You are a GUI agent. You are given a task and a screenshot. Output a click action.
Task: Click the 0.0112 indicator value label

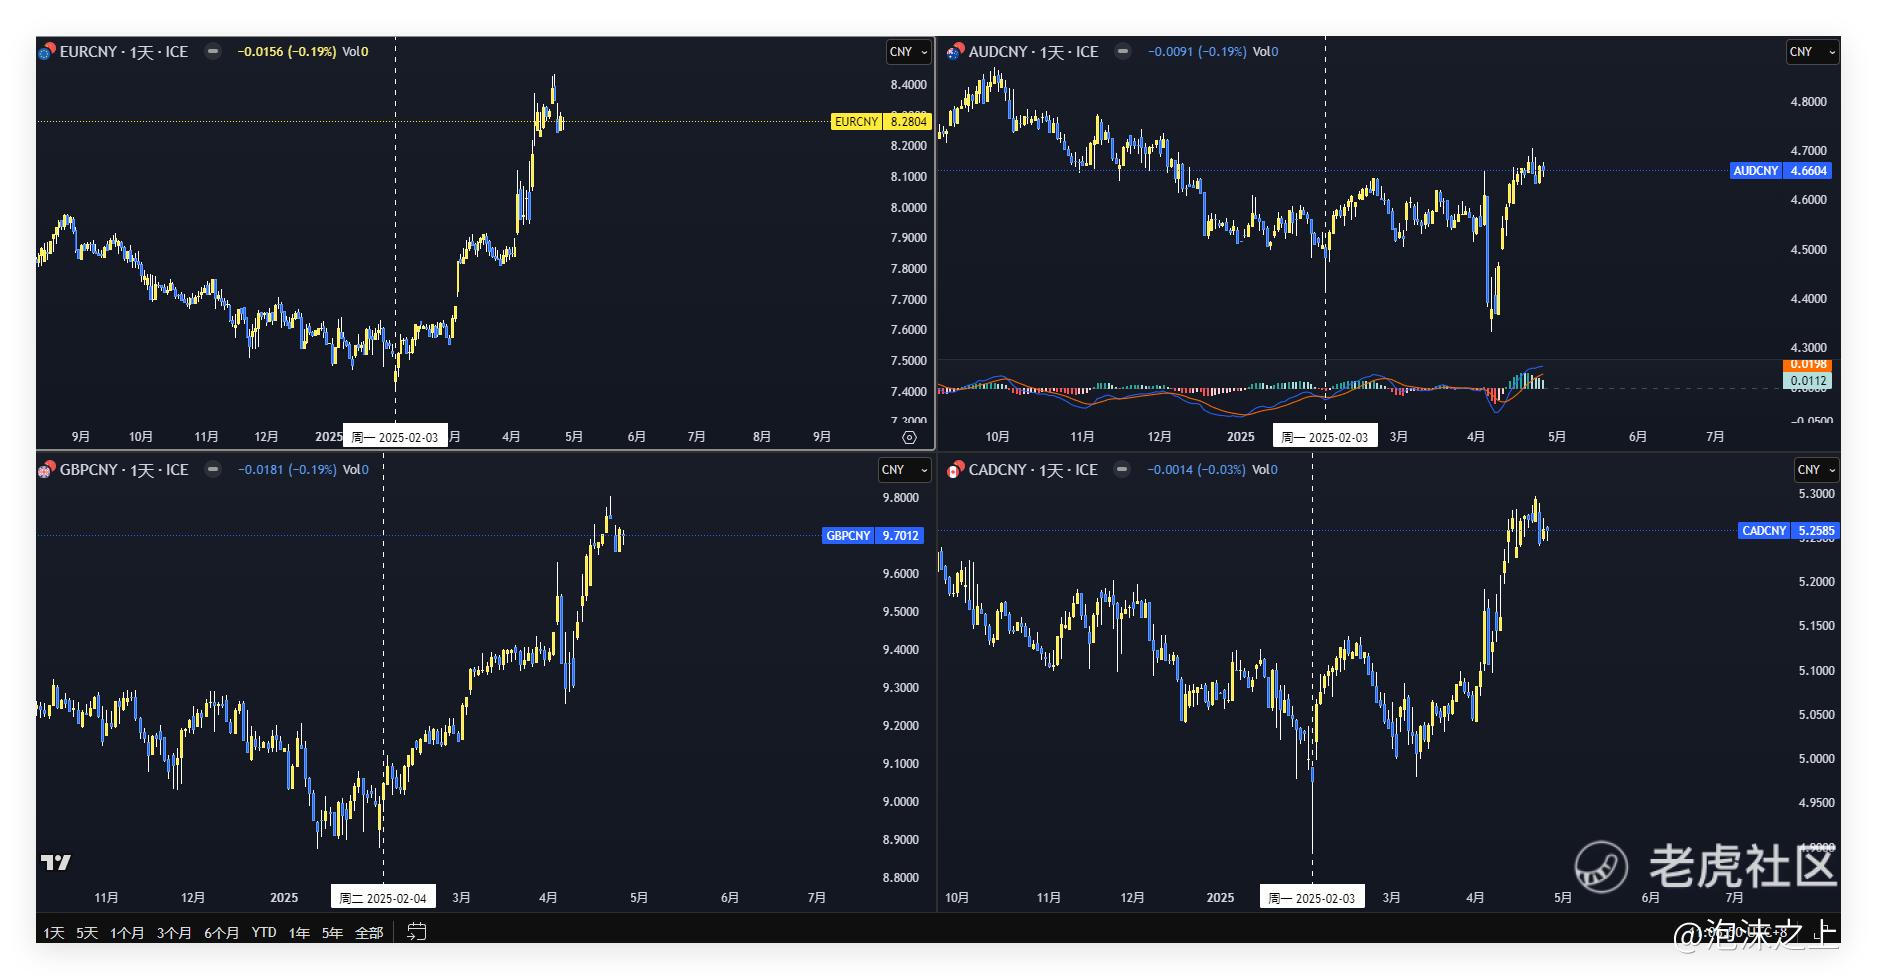(1808, 381)
